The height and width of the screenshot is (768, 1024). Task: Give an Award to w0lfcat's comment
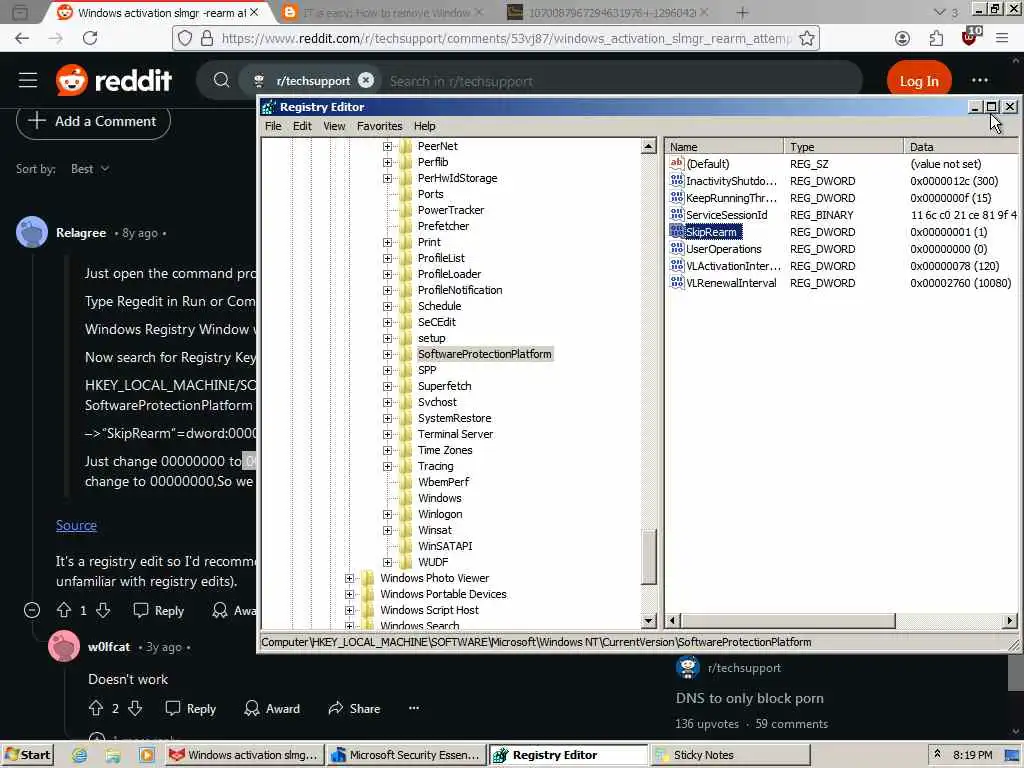coord(272,708)
